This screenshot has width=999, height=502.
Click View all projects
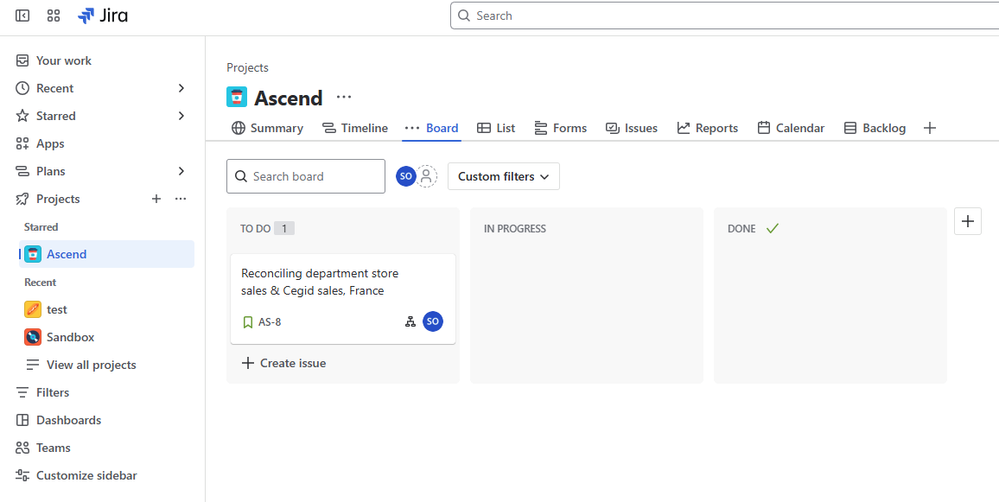(91, 365)
